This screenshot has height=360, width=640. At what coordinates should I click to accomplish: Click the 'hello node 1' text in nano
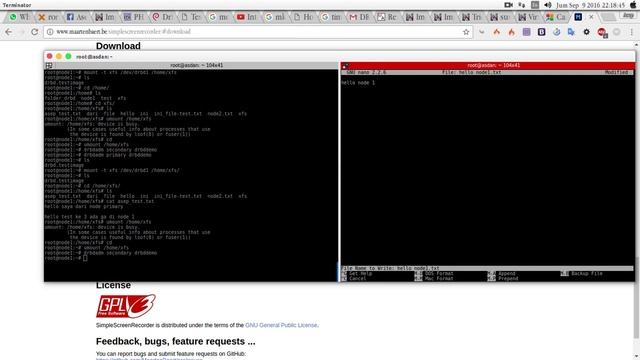(x=358, y=83)
